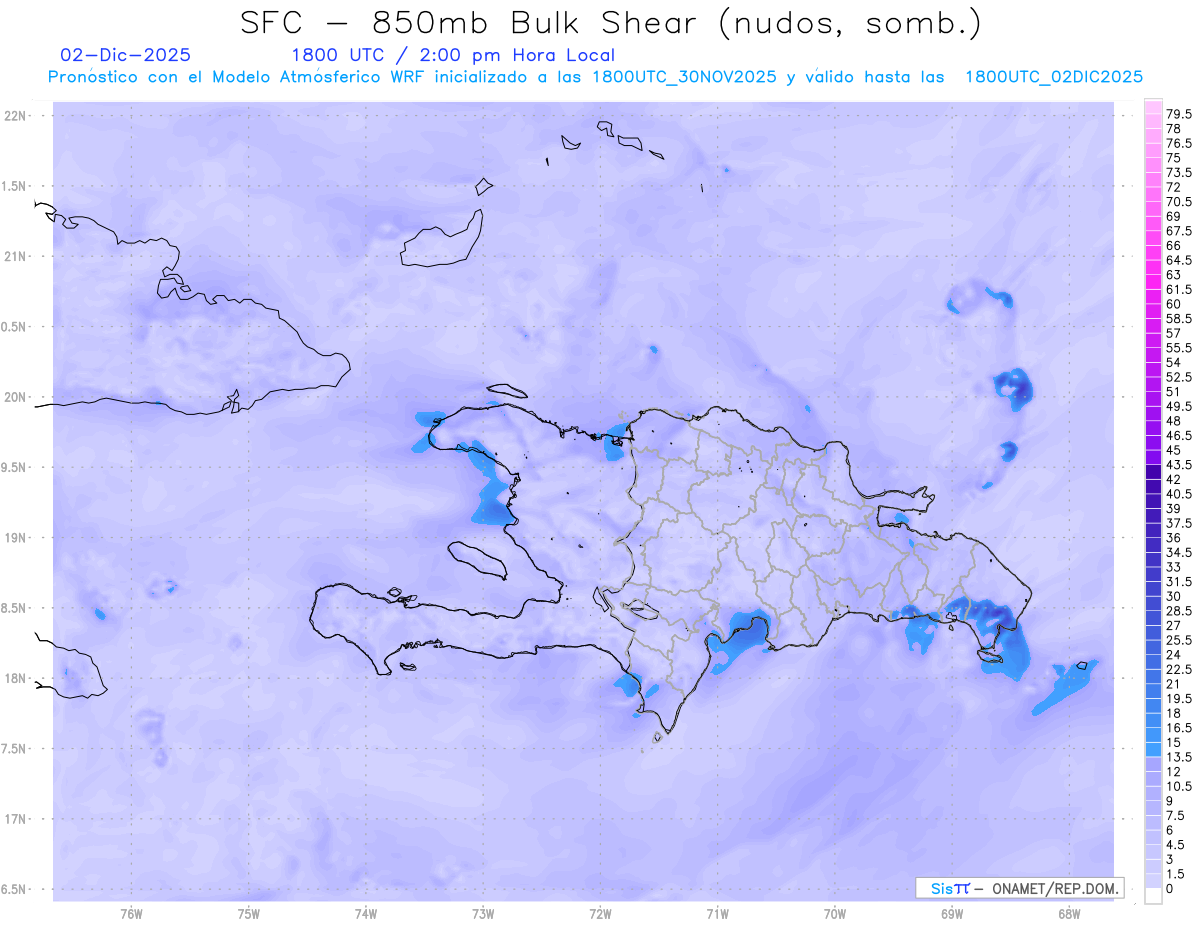Click the "19N" latitude axis label
Image resolution: width=1200 pixels, height=927 pixels.
16,538
